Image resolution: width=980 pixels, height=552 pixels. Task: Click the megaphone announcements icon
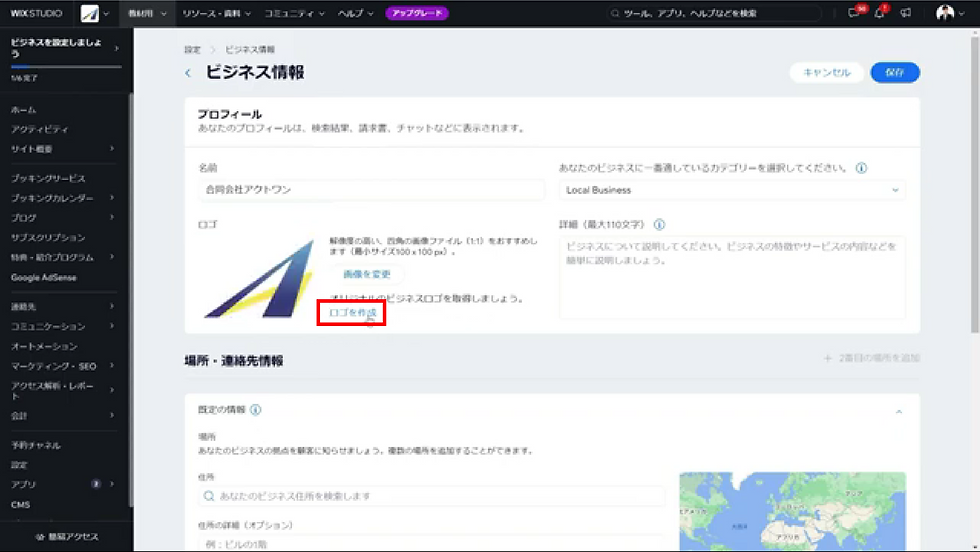[906, 13]
